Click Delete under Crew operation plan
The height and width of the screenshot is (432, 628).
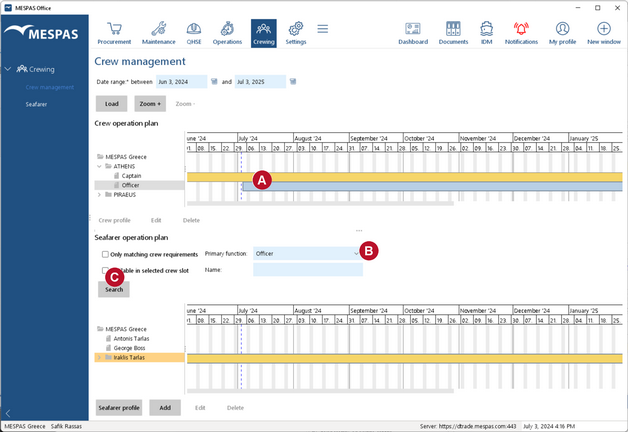pyautogui.click(x=191, y=220)
